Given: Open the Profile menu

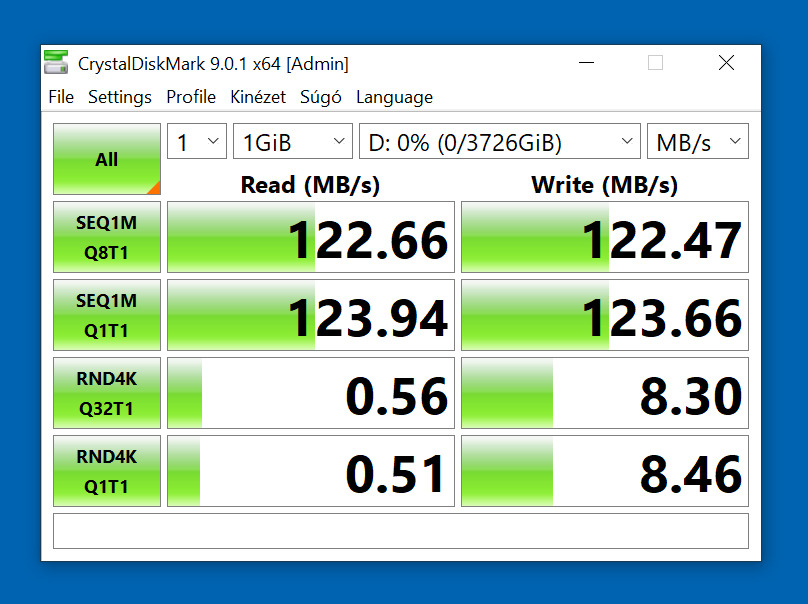Looking at the screenshot, I should 191,97.
